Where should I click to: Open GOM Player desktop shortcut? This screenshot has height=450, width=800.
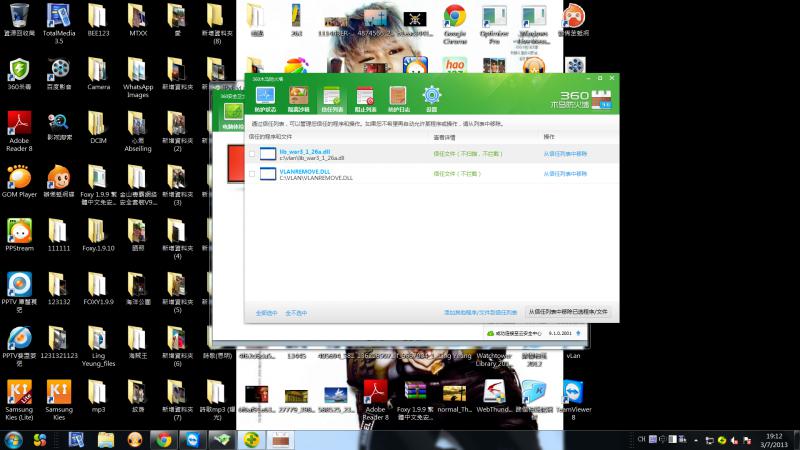coord(19,180)
